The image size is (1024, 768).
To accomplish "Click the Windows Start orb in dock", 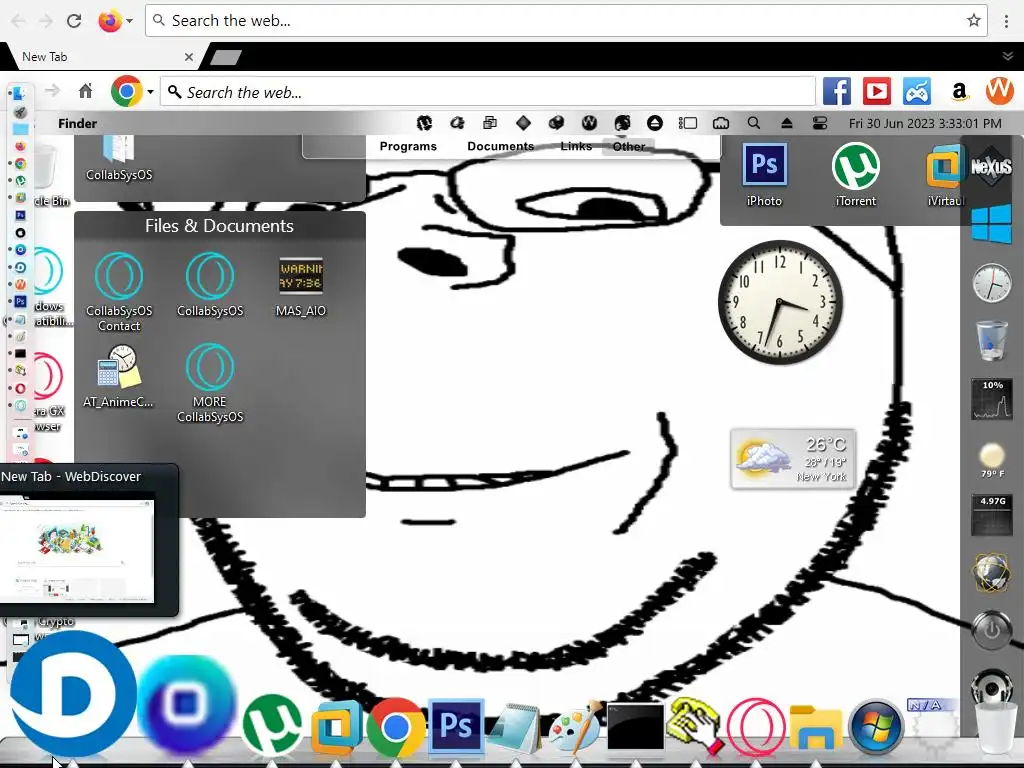I will click(x=876, y=727).
